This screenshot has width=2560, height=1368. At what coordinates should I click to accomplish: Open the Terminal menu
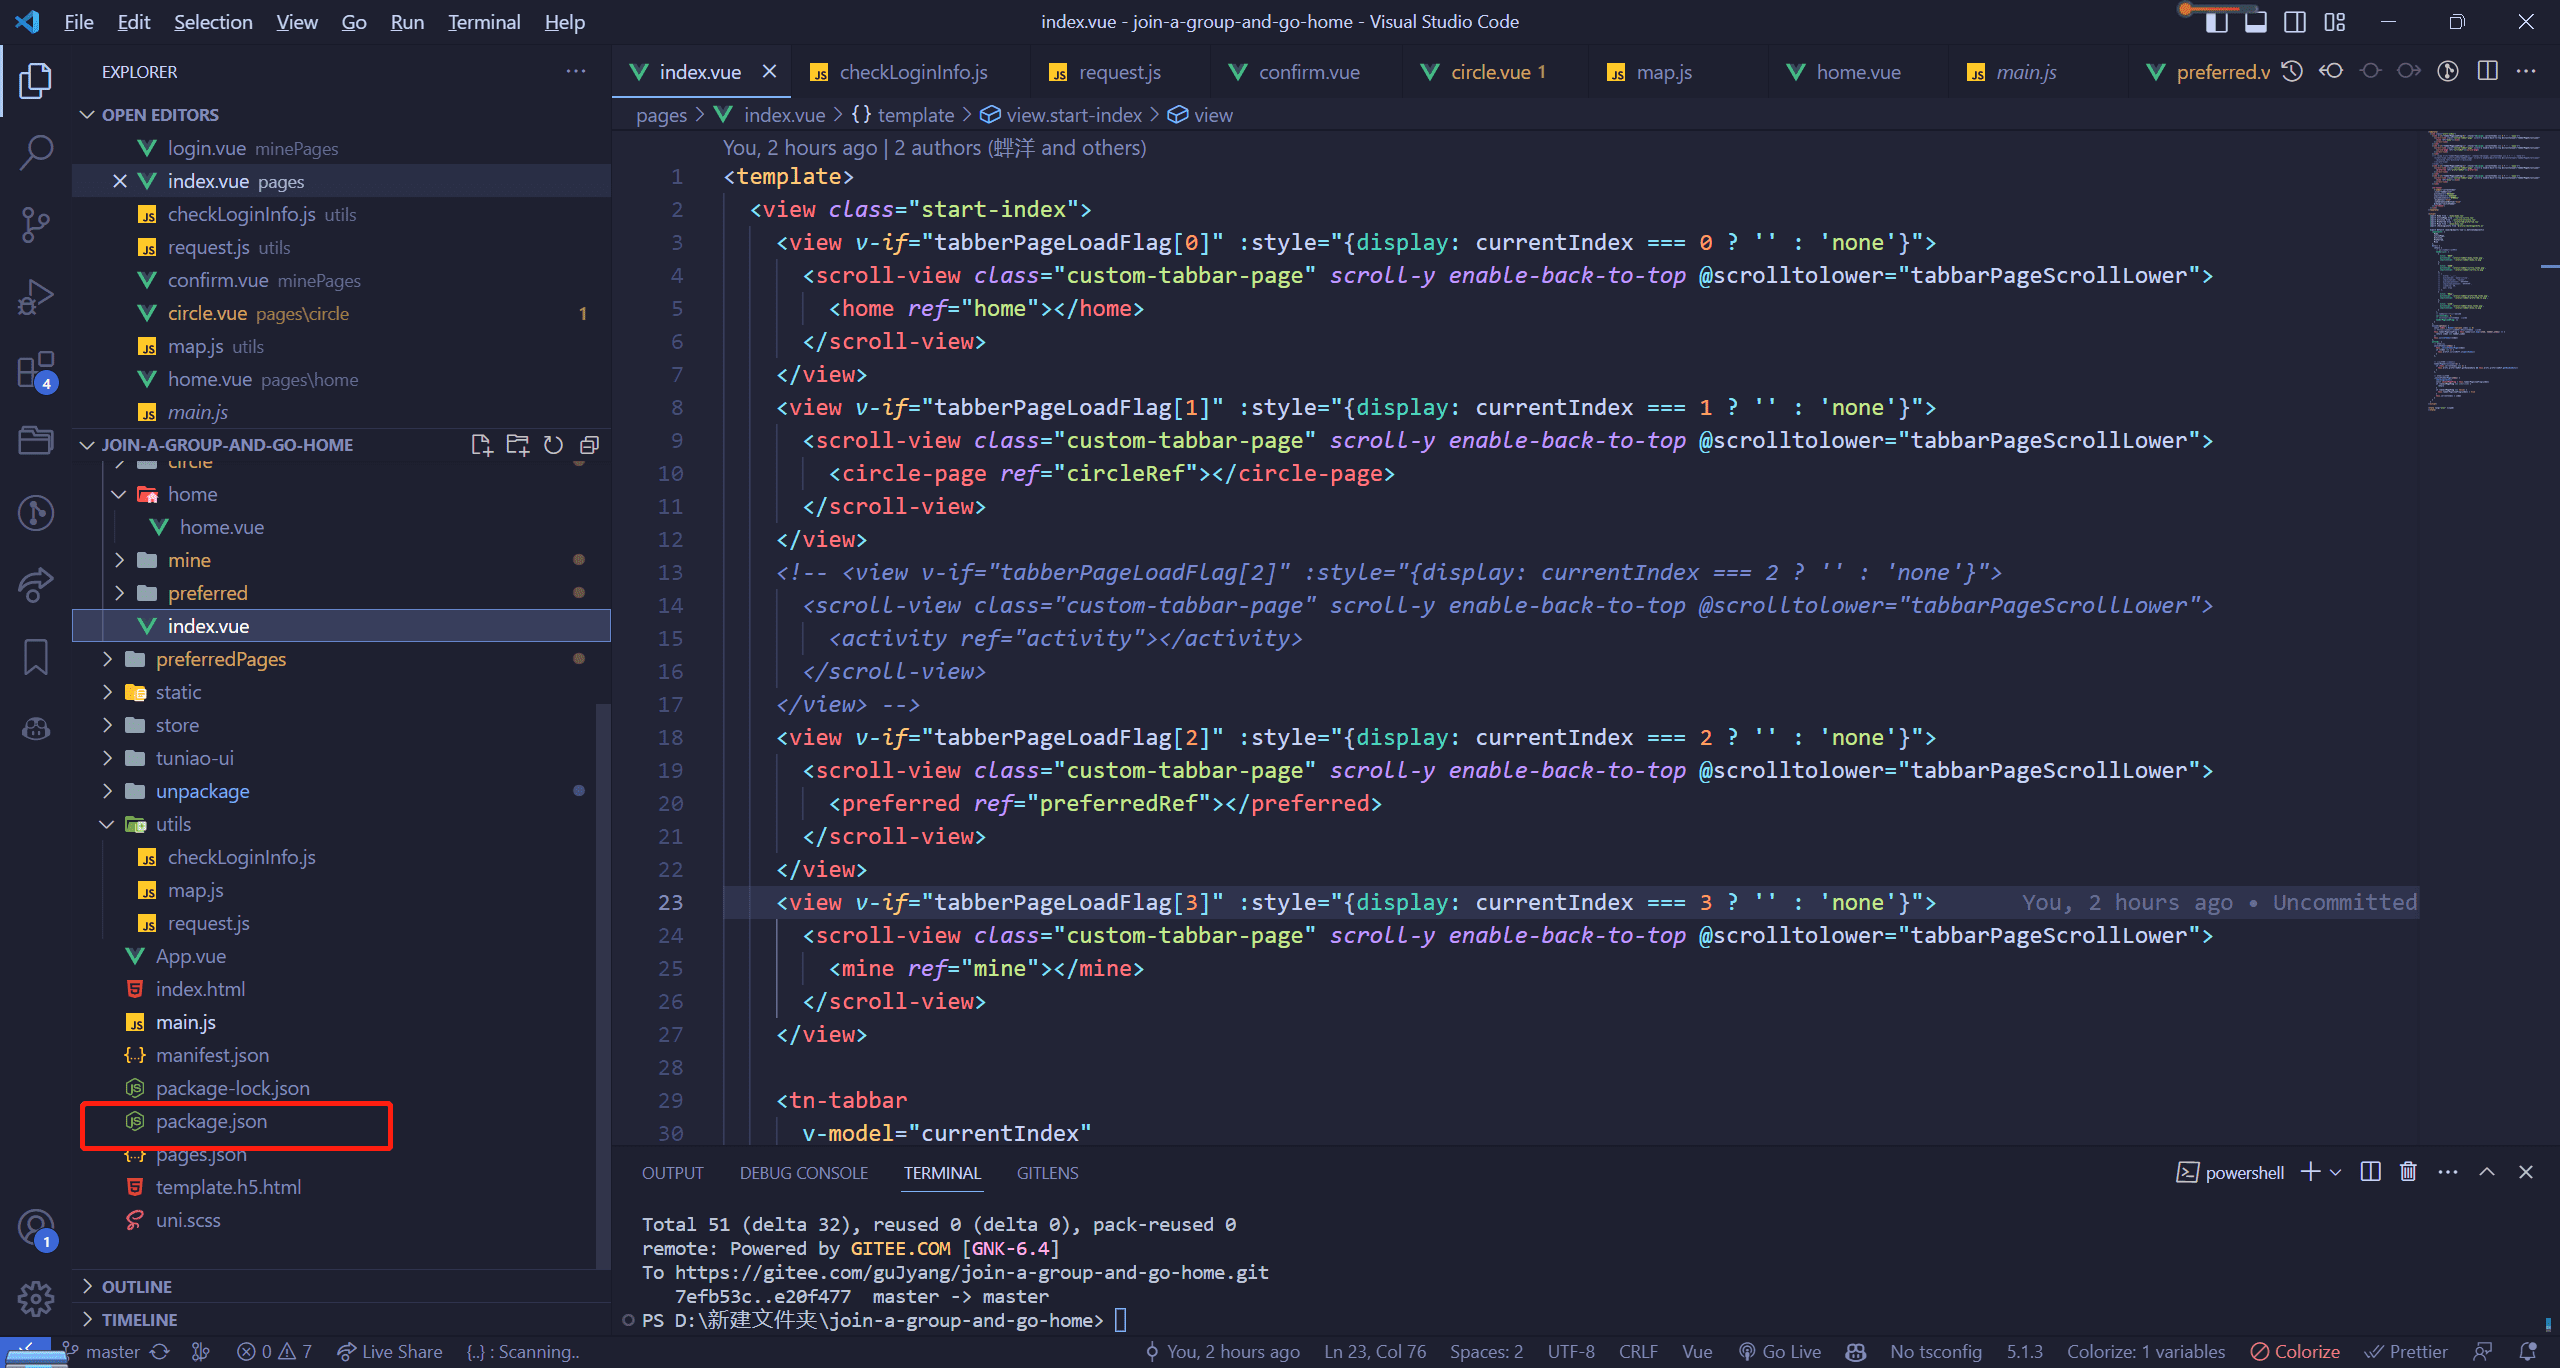pyautogui.click(x=484, y=22)
